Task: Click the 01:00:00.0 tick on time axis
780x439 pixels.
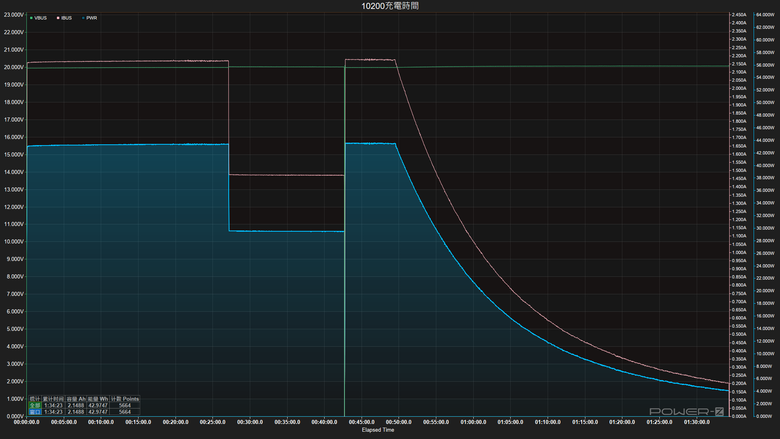Action: 473,422
